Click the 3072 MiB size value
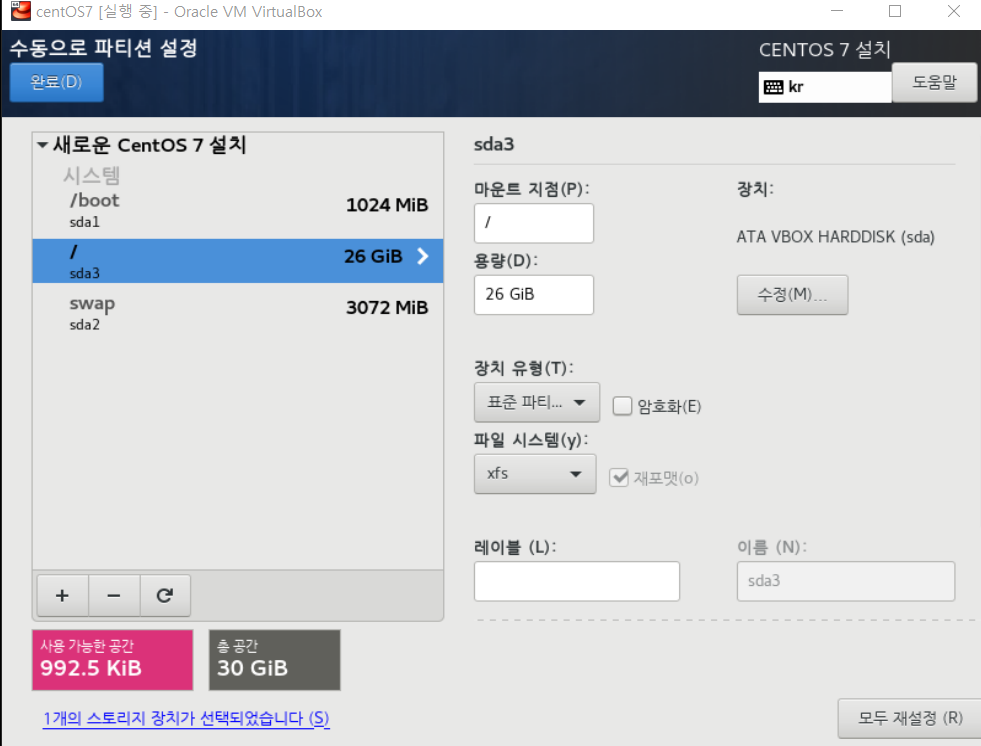The height and width of the screenshot is (746, 981). (387, 307)
